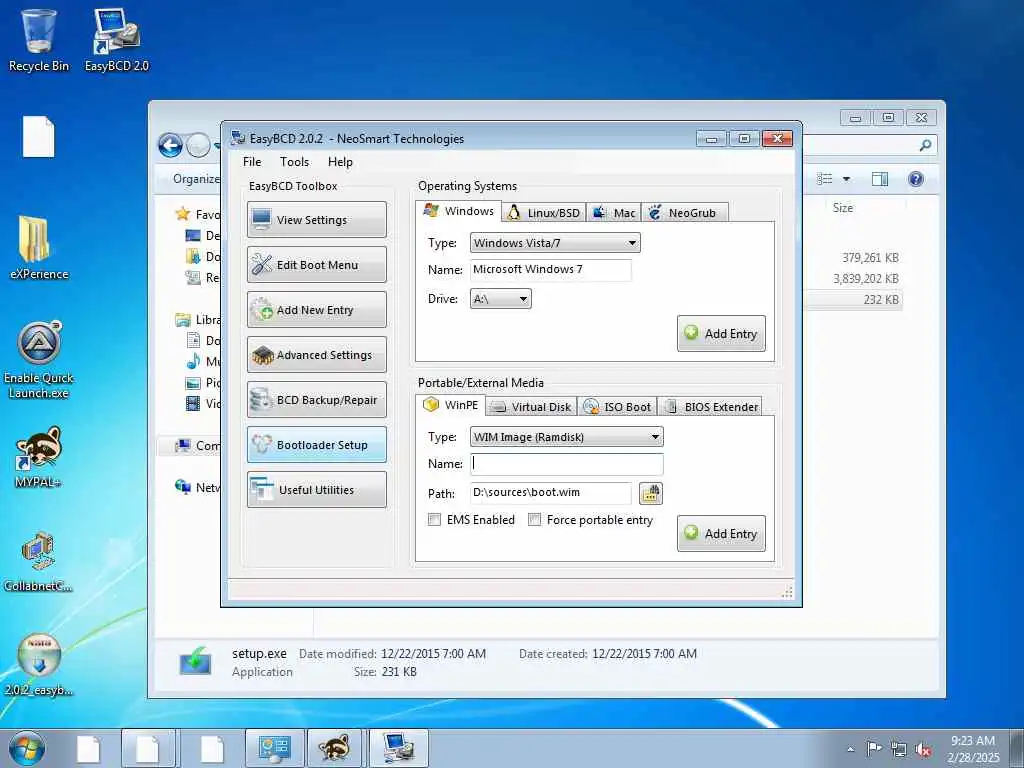Open the Recycle Bin desktop icon
Screen dimensions: 1024x768
pyautogui.click(x=39, y=39)
